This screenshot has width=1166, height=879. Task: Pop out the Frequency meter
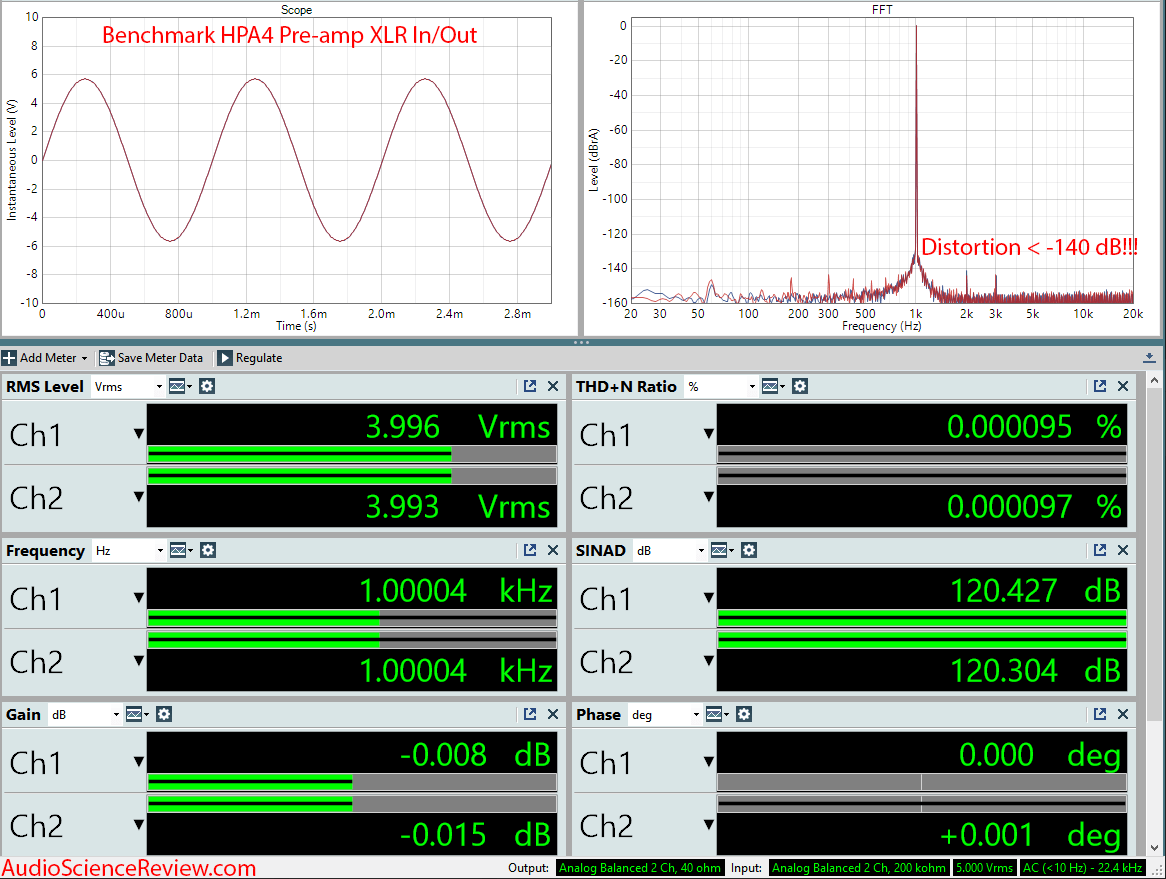point(529,550)
